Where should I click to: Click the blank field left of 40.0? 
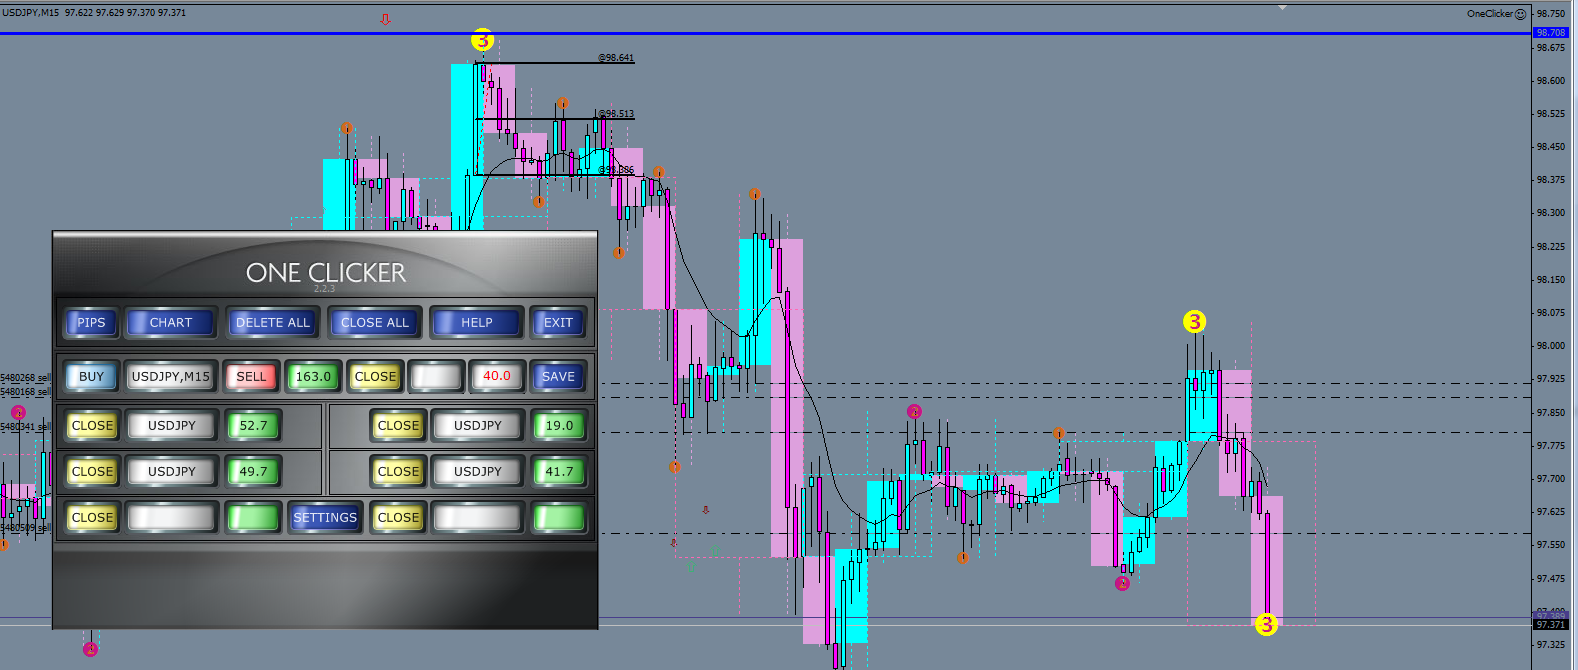437,376
